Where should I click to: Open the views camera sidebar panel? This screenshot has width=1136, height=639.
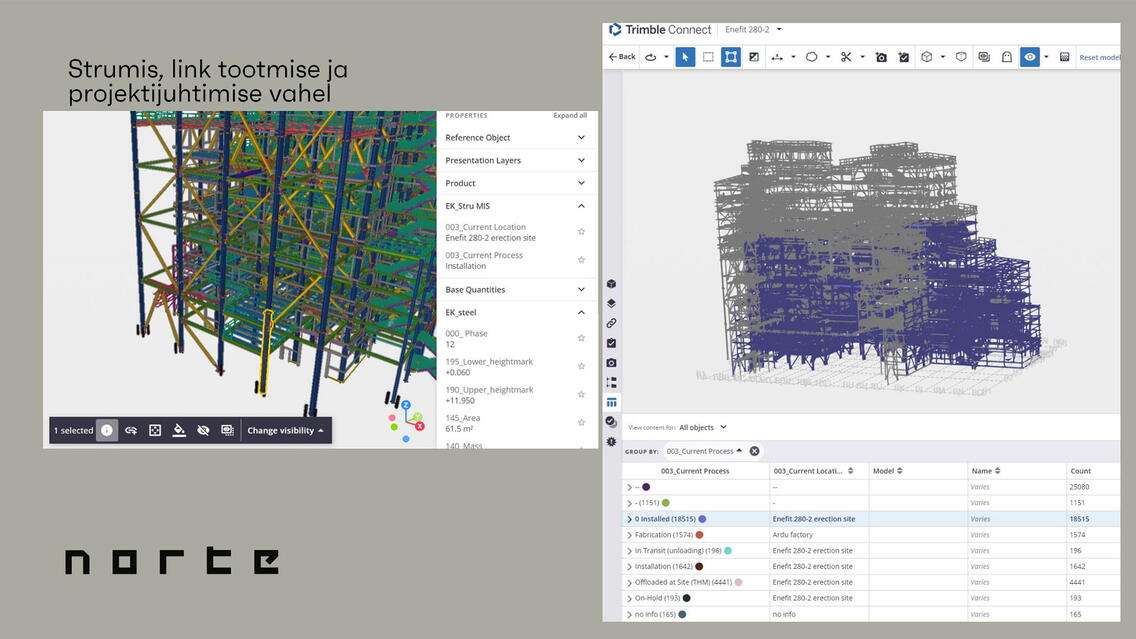point(611,362)
